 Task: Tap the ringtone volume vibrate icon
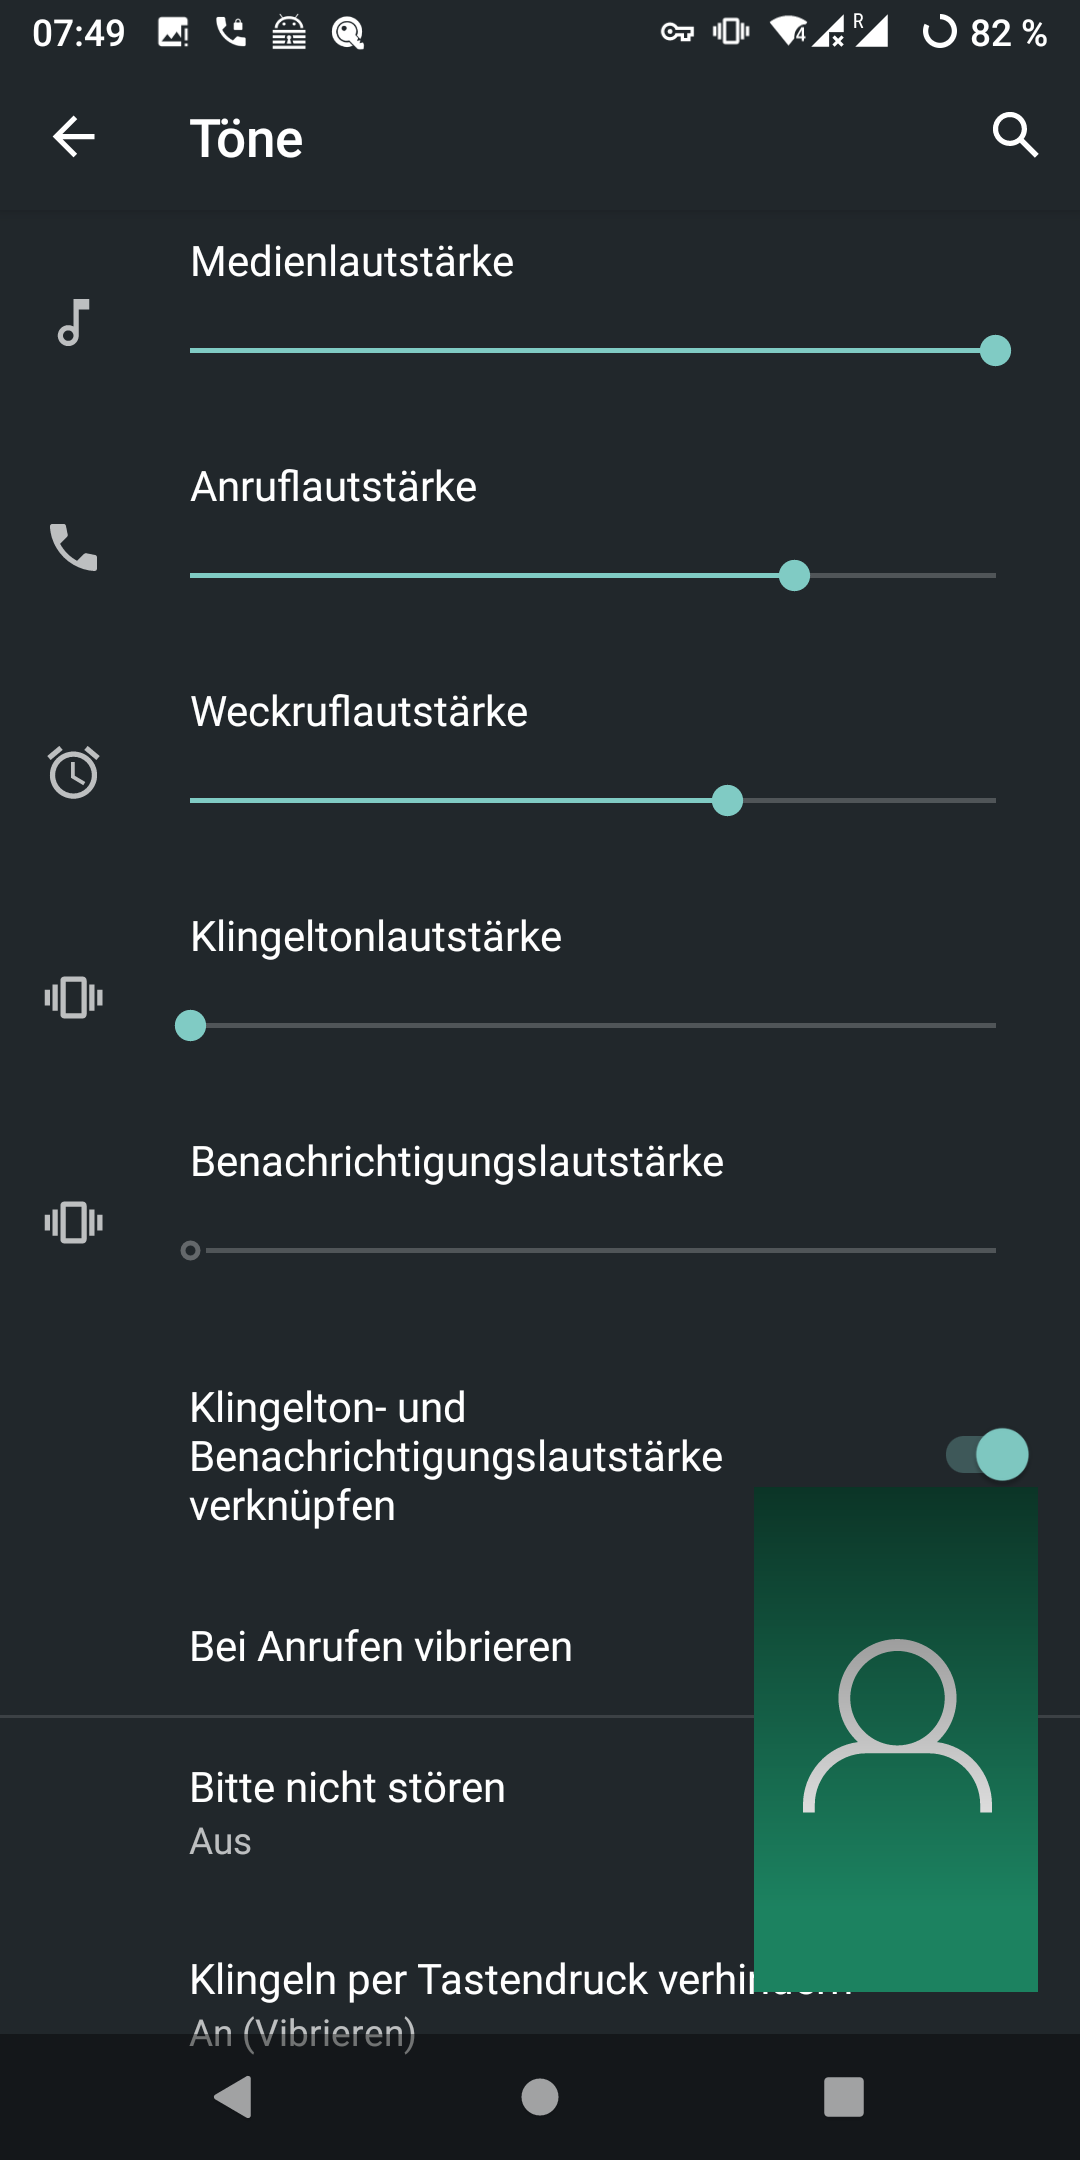click(x=73, y=997)
